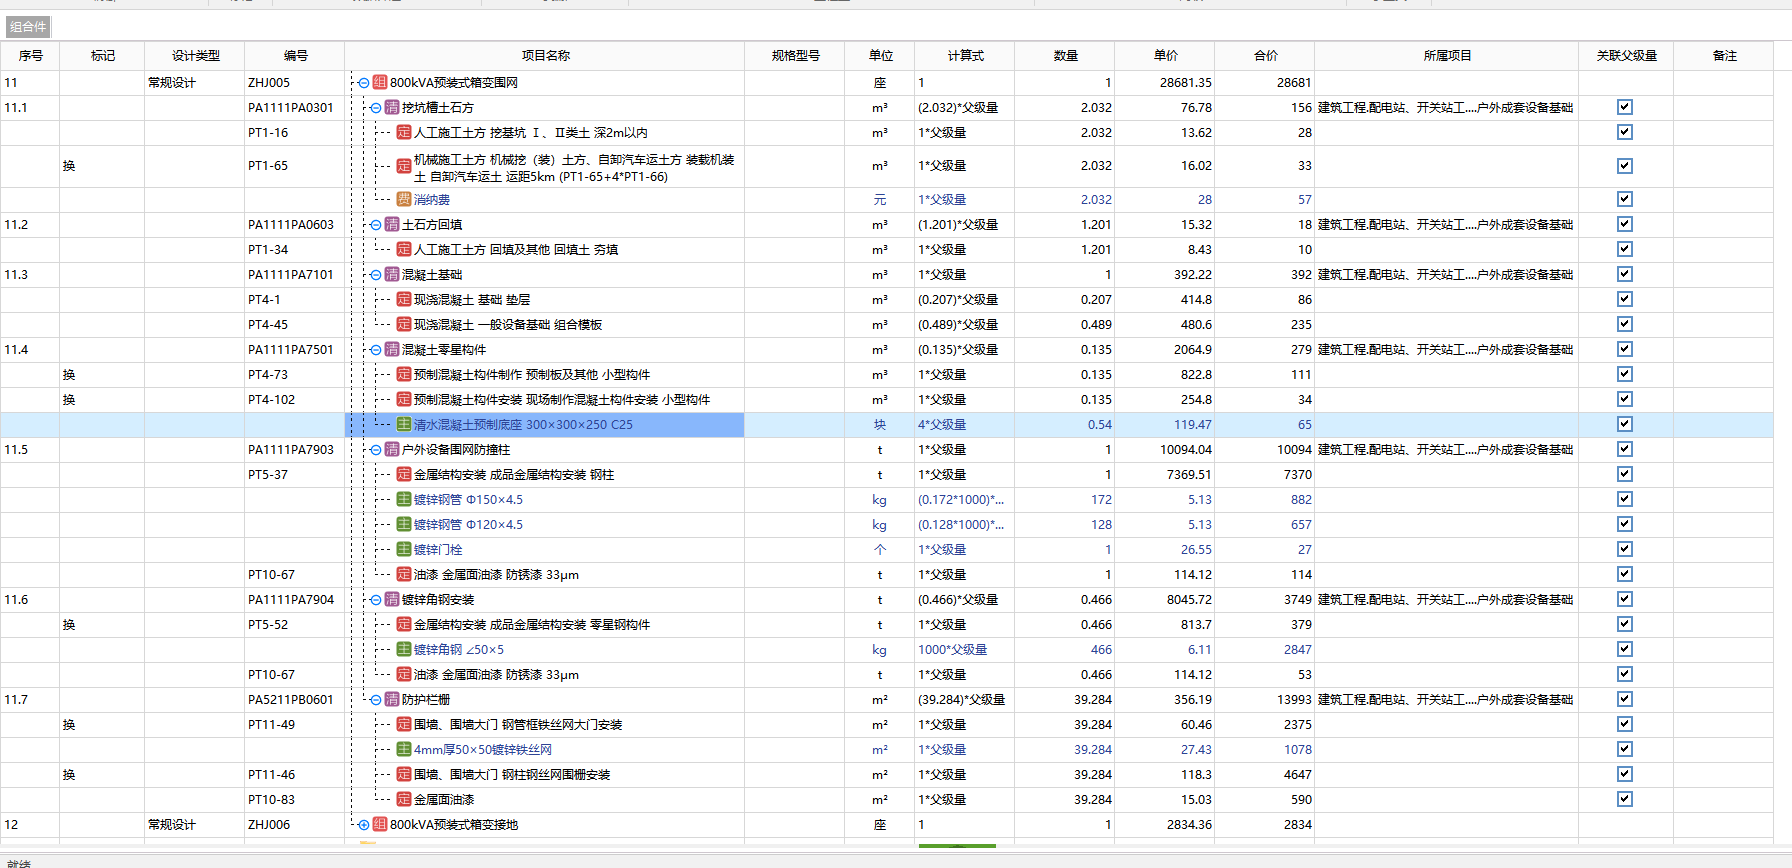Image resolution: width=1792 pixels, height=868 pixels.
Task: Click the 费 icon beside 消纳费
Action: [x=404, y=200]
